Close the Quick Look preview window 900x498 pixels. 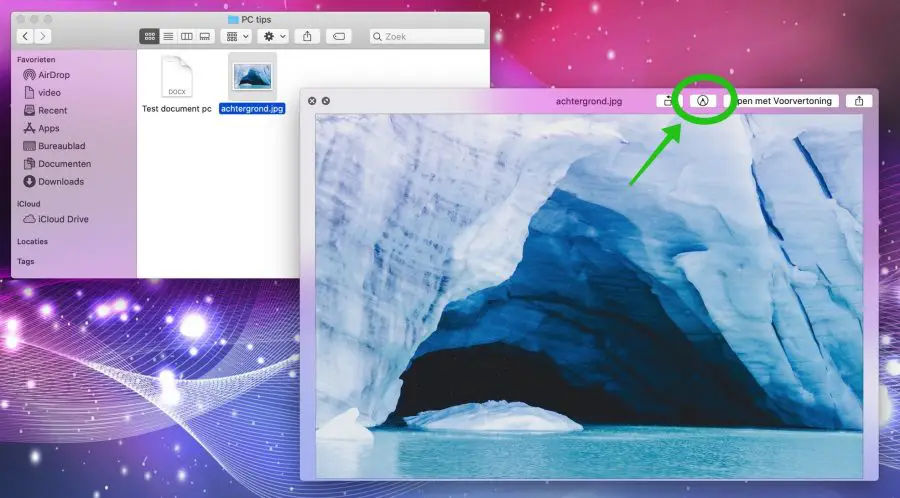point(312,101)
